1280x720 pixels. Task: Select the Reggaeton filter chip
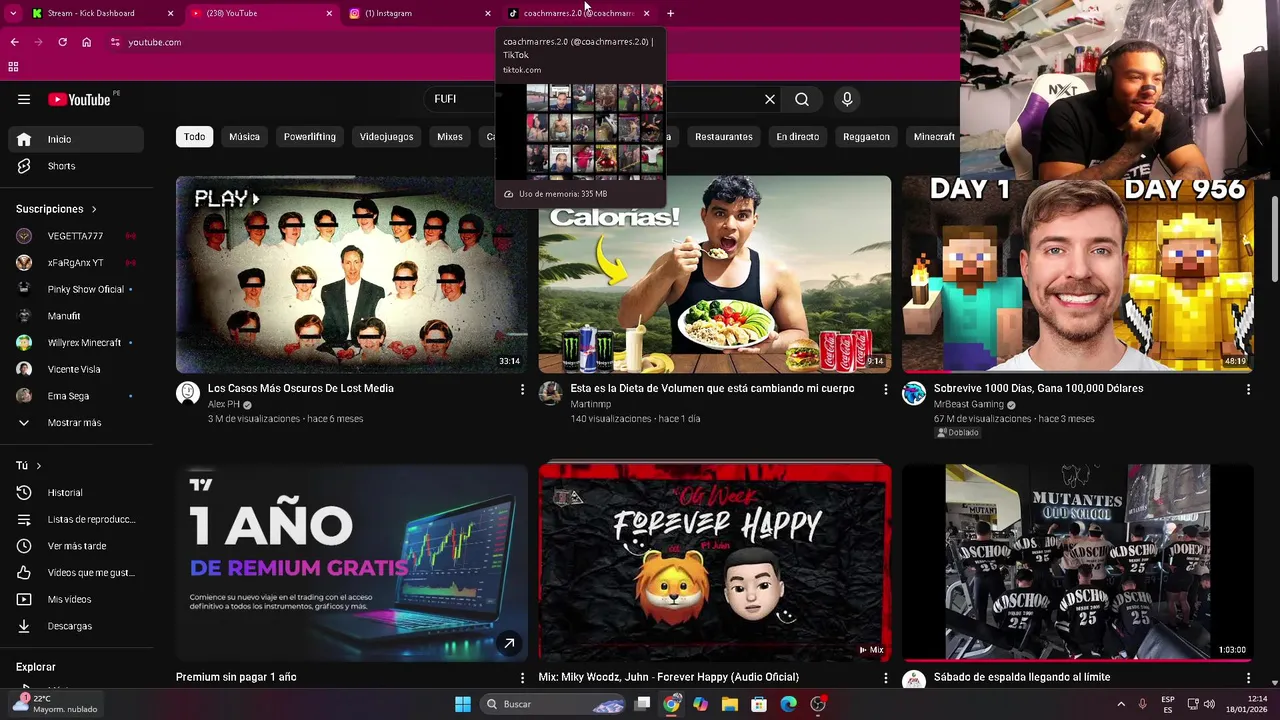click(x=866, y=137)
